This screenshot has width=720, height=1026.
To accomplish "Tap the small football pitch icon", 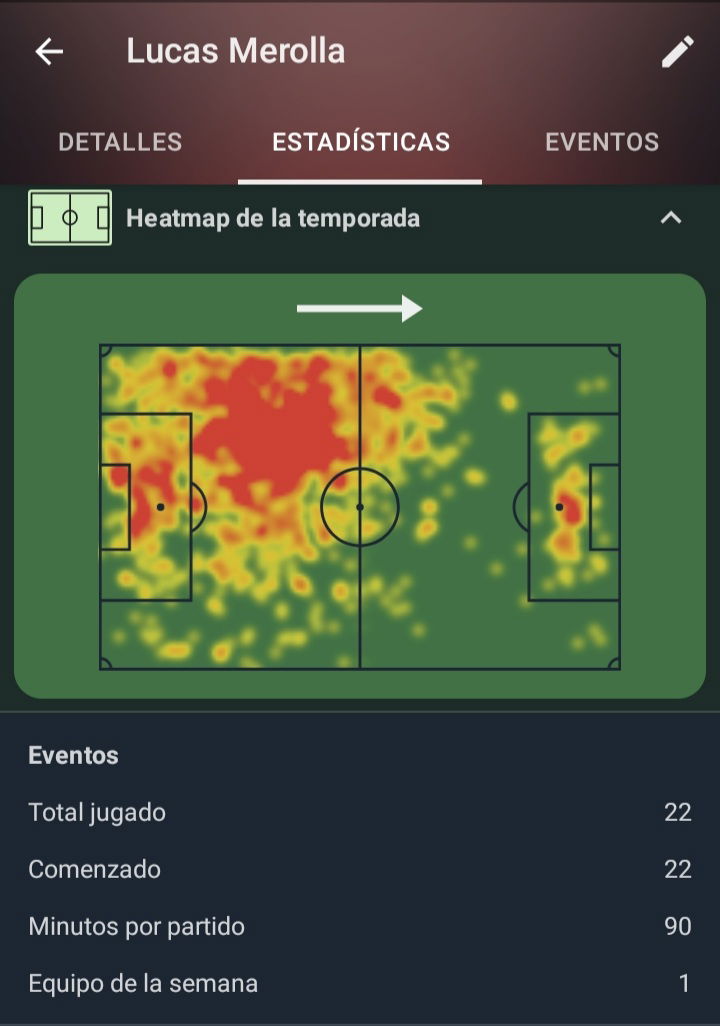I will click(x=70, y=218).
